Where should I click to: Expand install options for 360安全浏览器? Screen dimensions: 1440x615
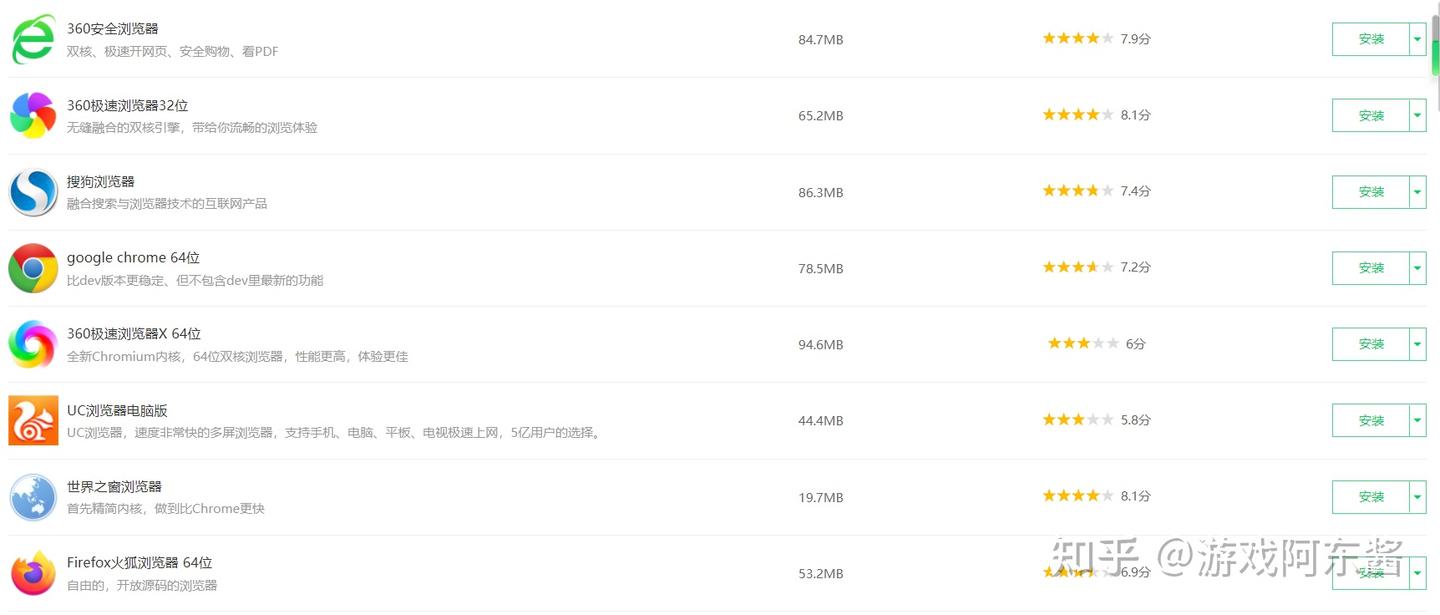pos(1417,40)
